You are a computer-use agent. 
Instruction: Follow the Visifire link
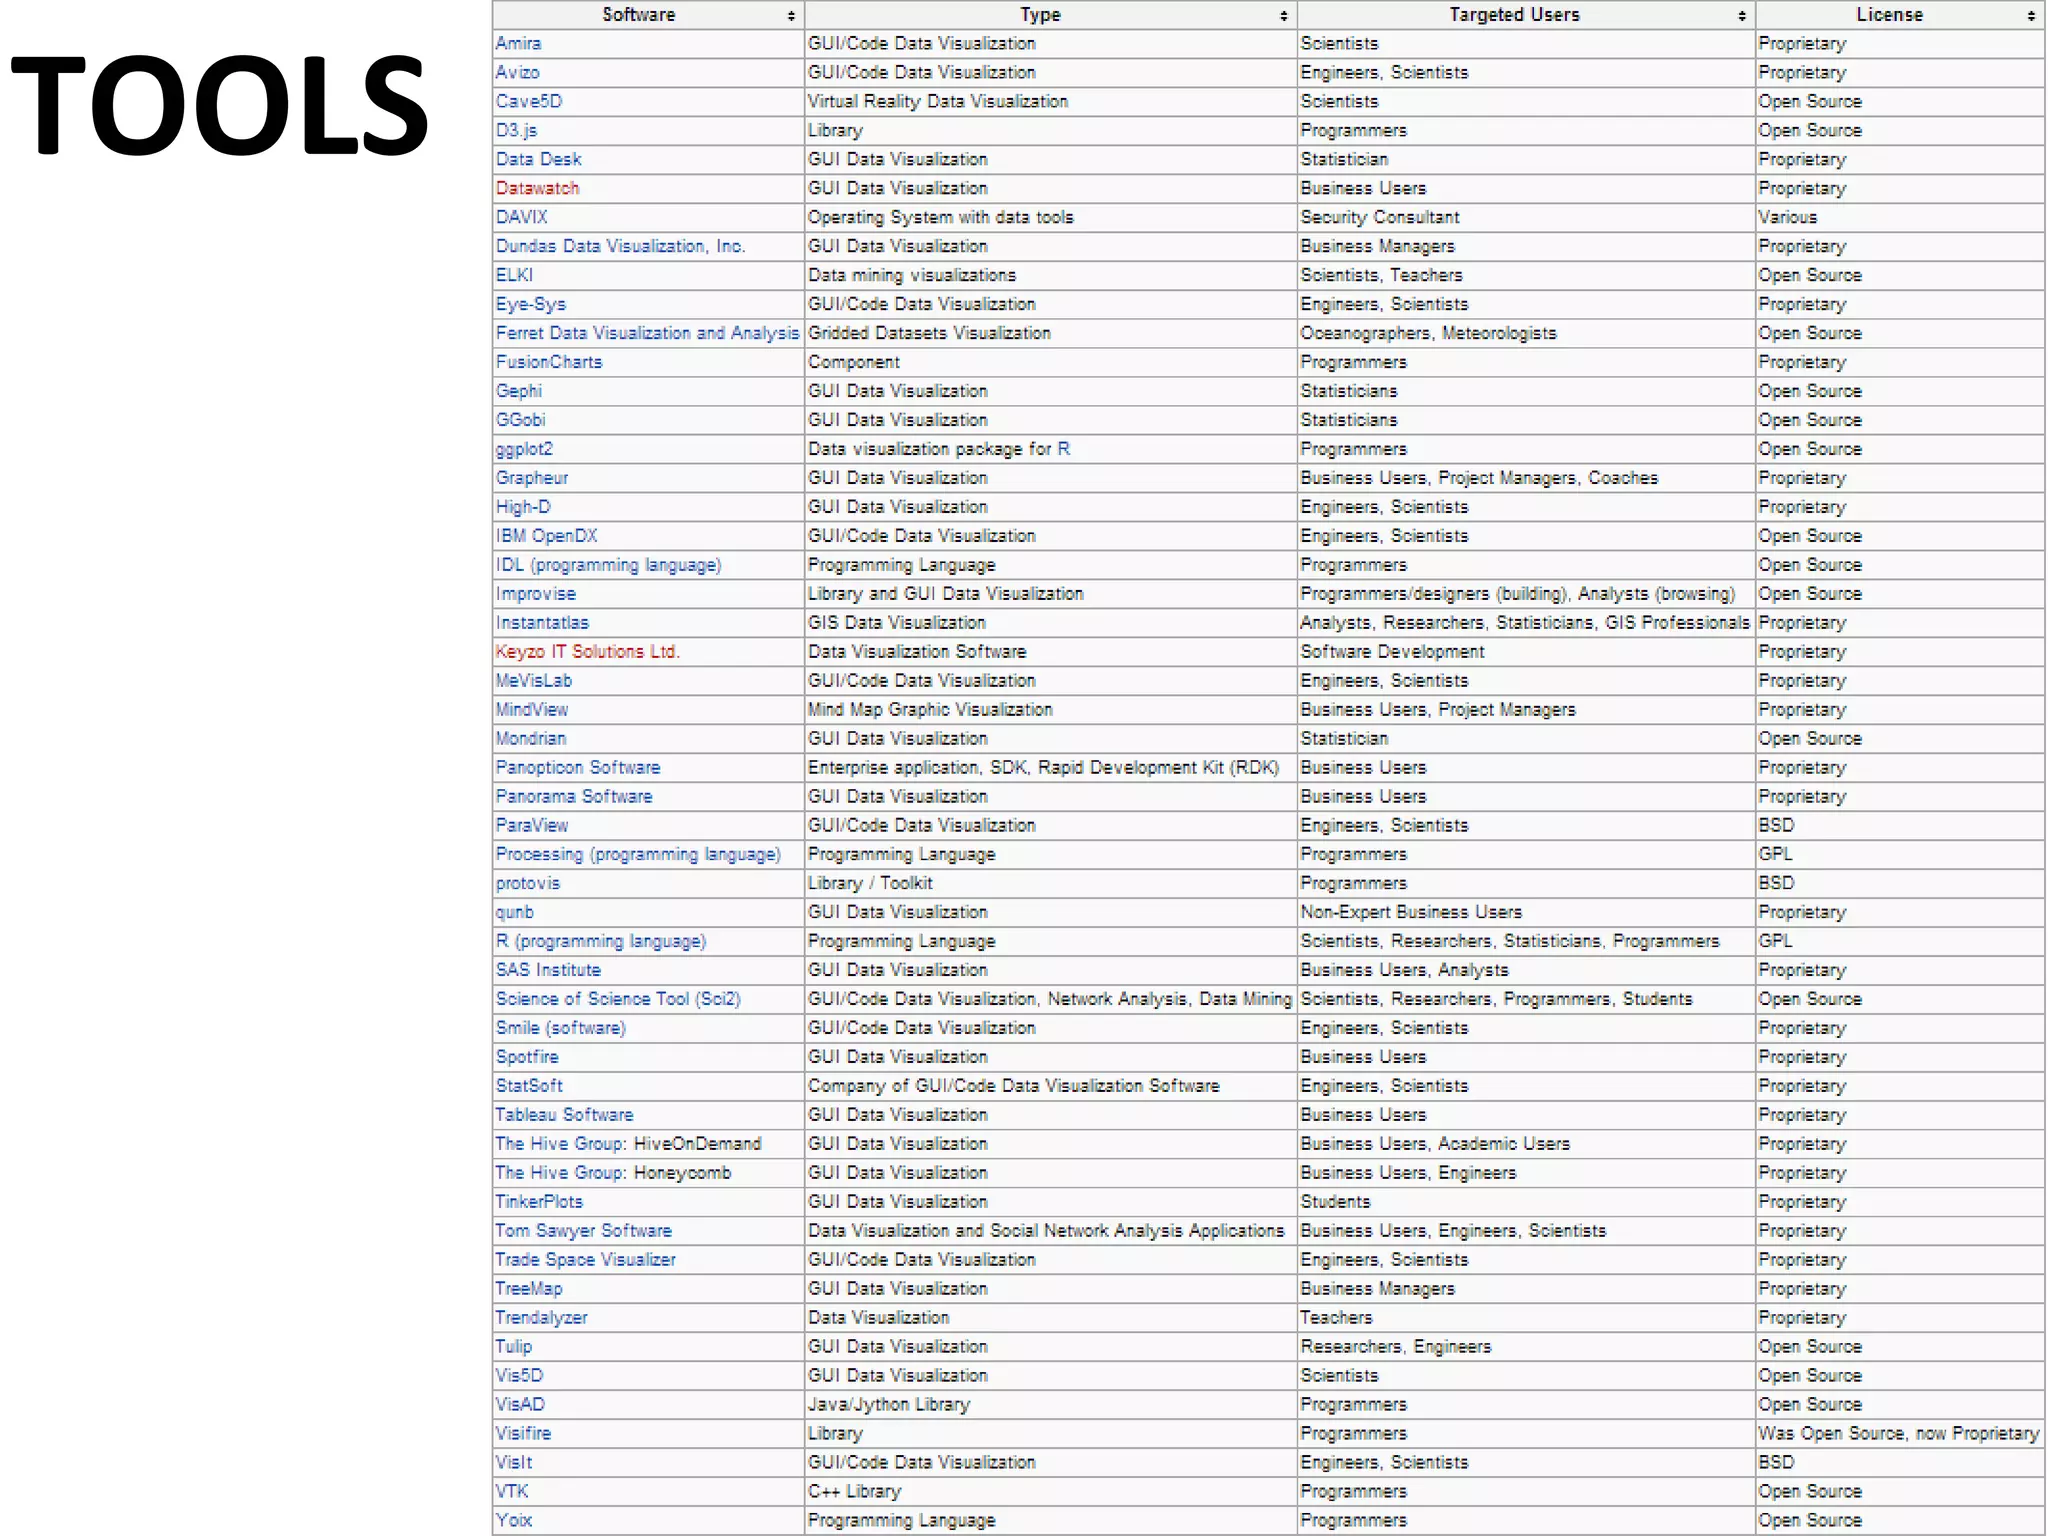click(x=523, y=1436)
